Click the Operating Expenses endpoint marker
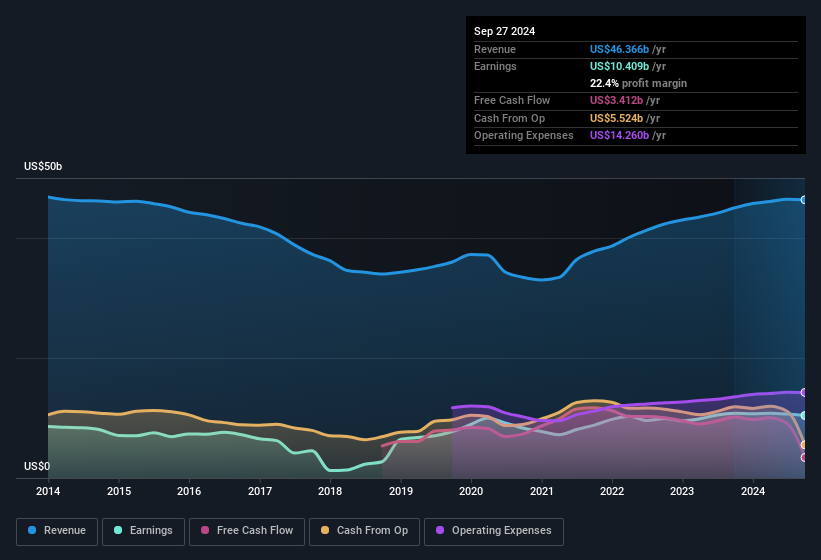This screenshot has height=560, width=821. pyautogui.click(x=804, y=393)
